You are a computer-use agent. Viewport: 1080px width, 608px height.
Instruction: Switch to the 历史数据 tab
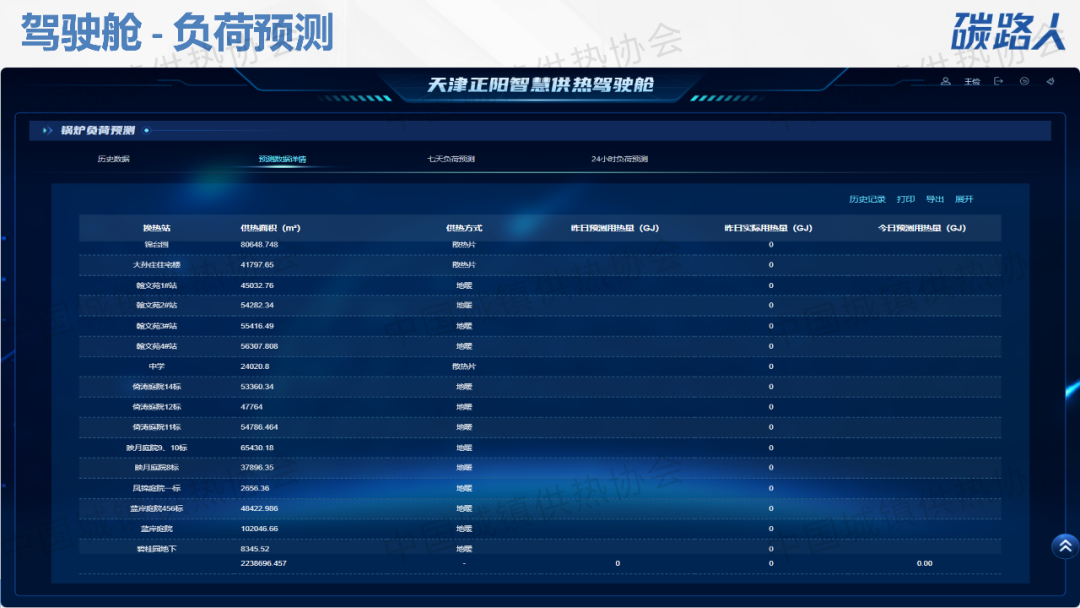[113, 159]
